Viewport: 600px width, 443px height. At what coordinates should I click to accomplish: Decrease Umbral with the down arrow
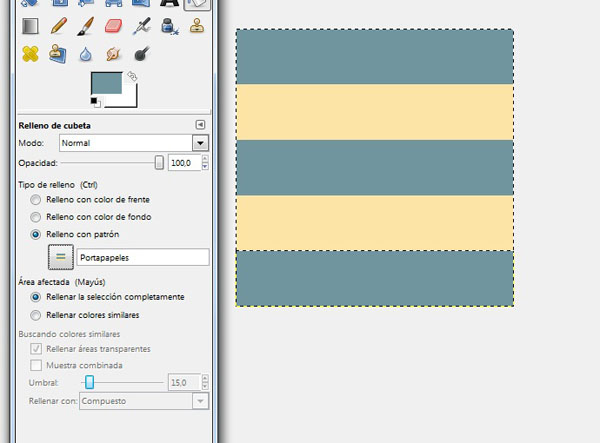click(x=205, y=386)
